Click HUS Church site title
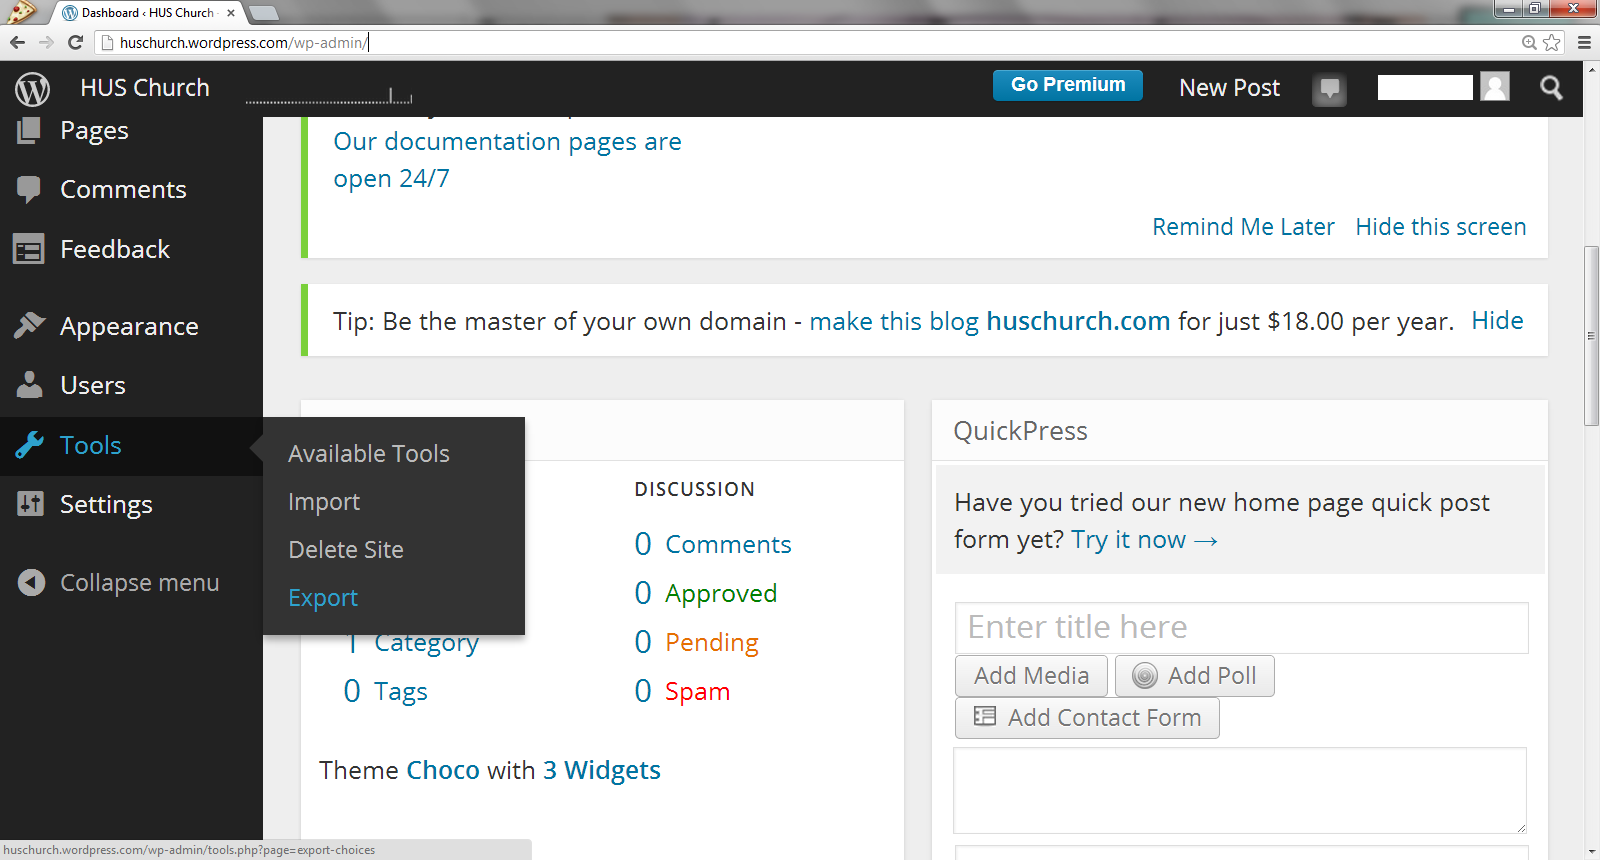 [145, 88]
